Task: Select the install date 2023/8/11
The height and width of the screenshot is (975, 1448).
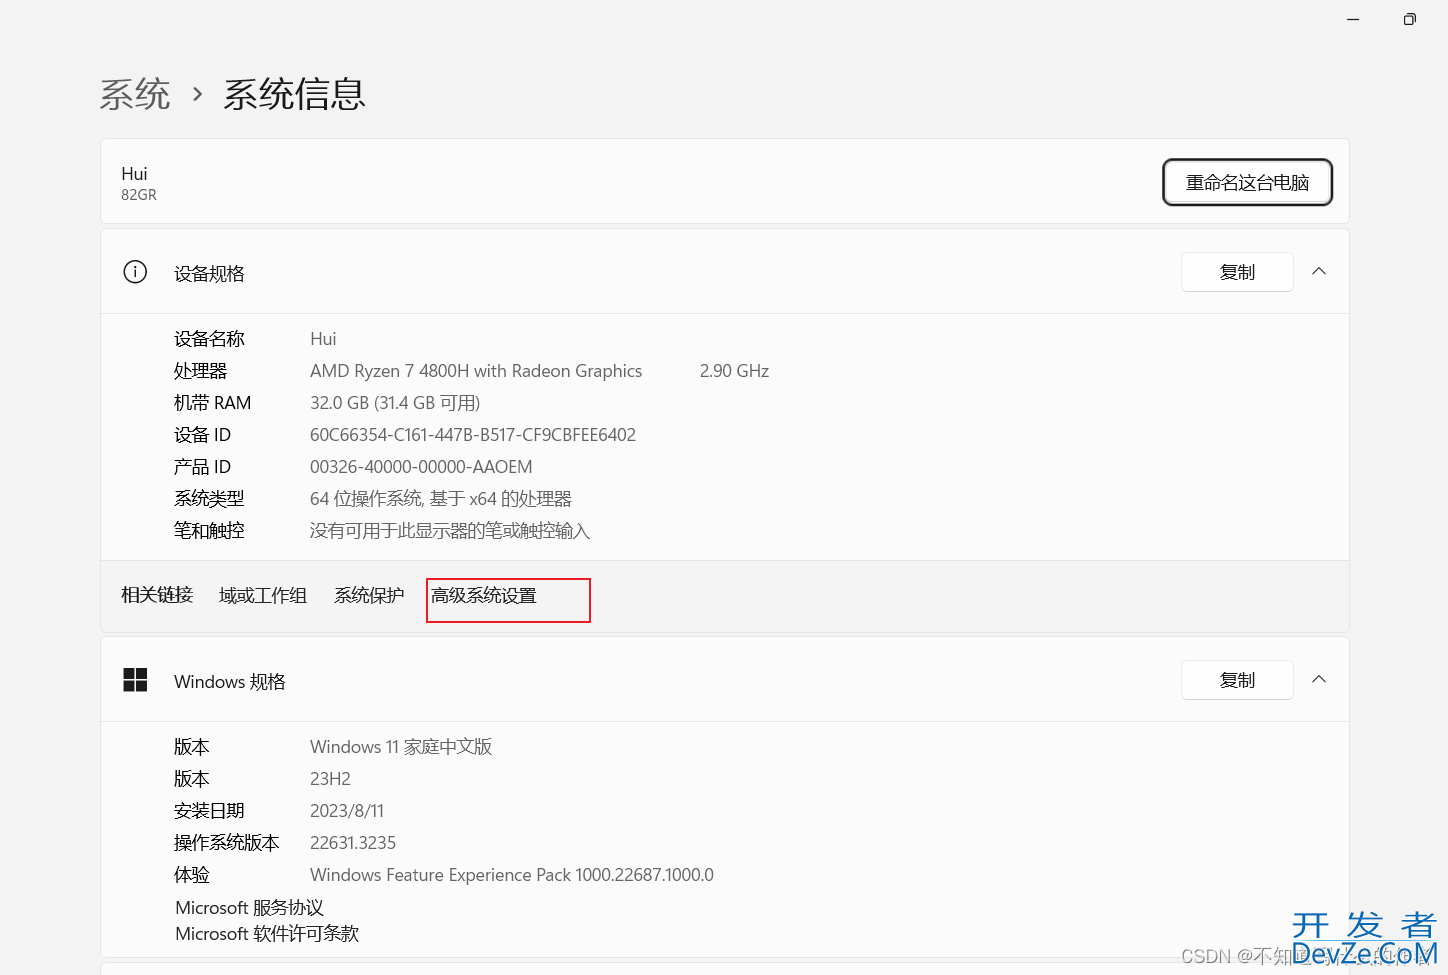Action: click(x=347, y=811)
